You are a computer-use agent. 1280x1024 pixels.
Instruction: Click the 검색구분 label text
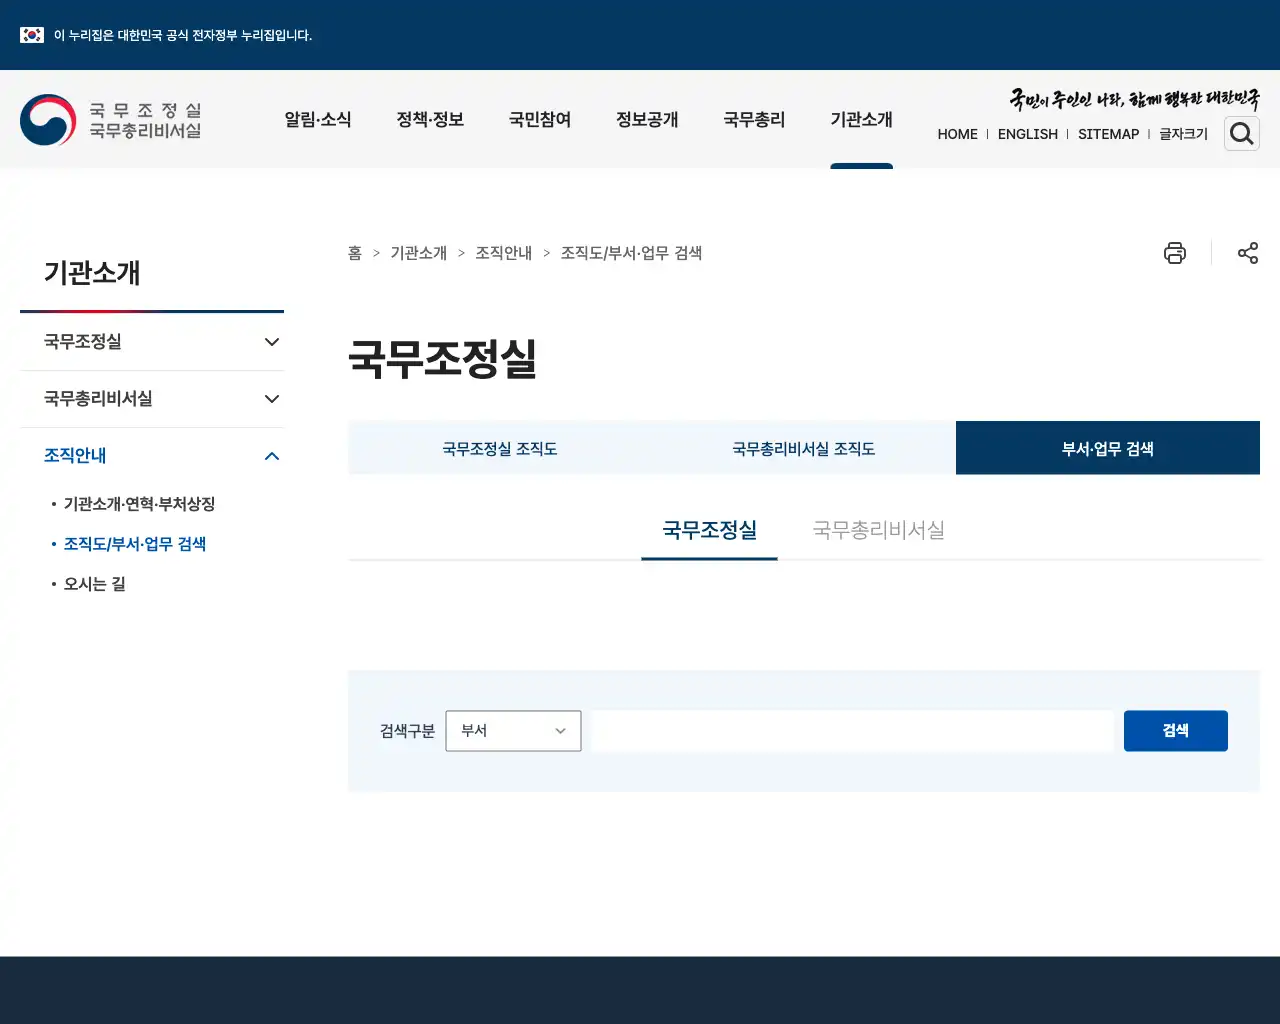pyautogui.click(x=408, y=731)
